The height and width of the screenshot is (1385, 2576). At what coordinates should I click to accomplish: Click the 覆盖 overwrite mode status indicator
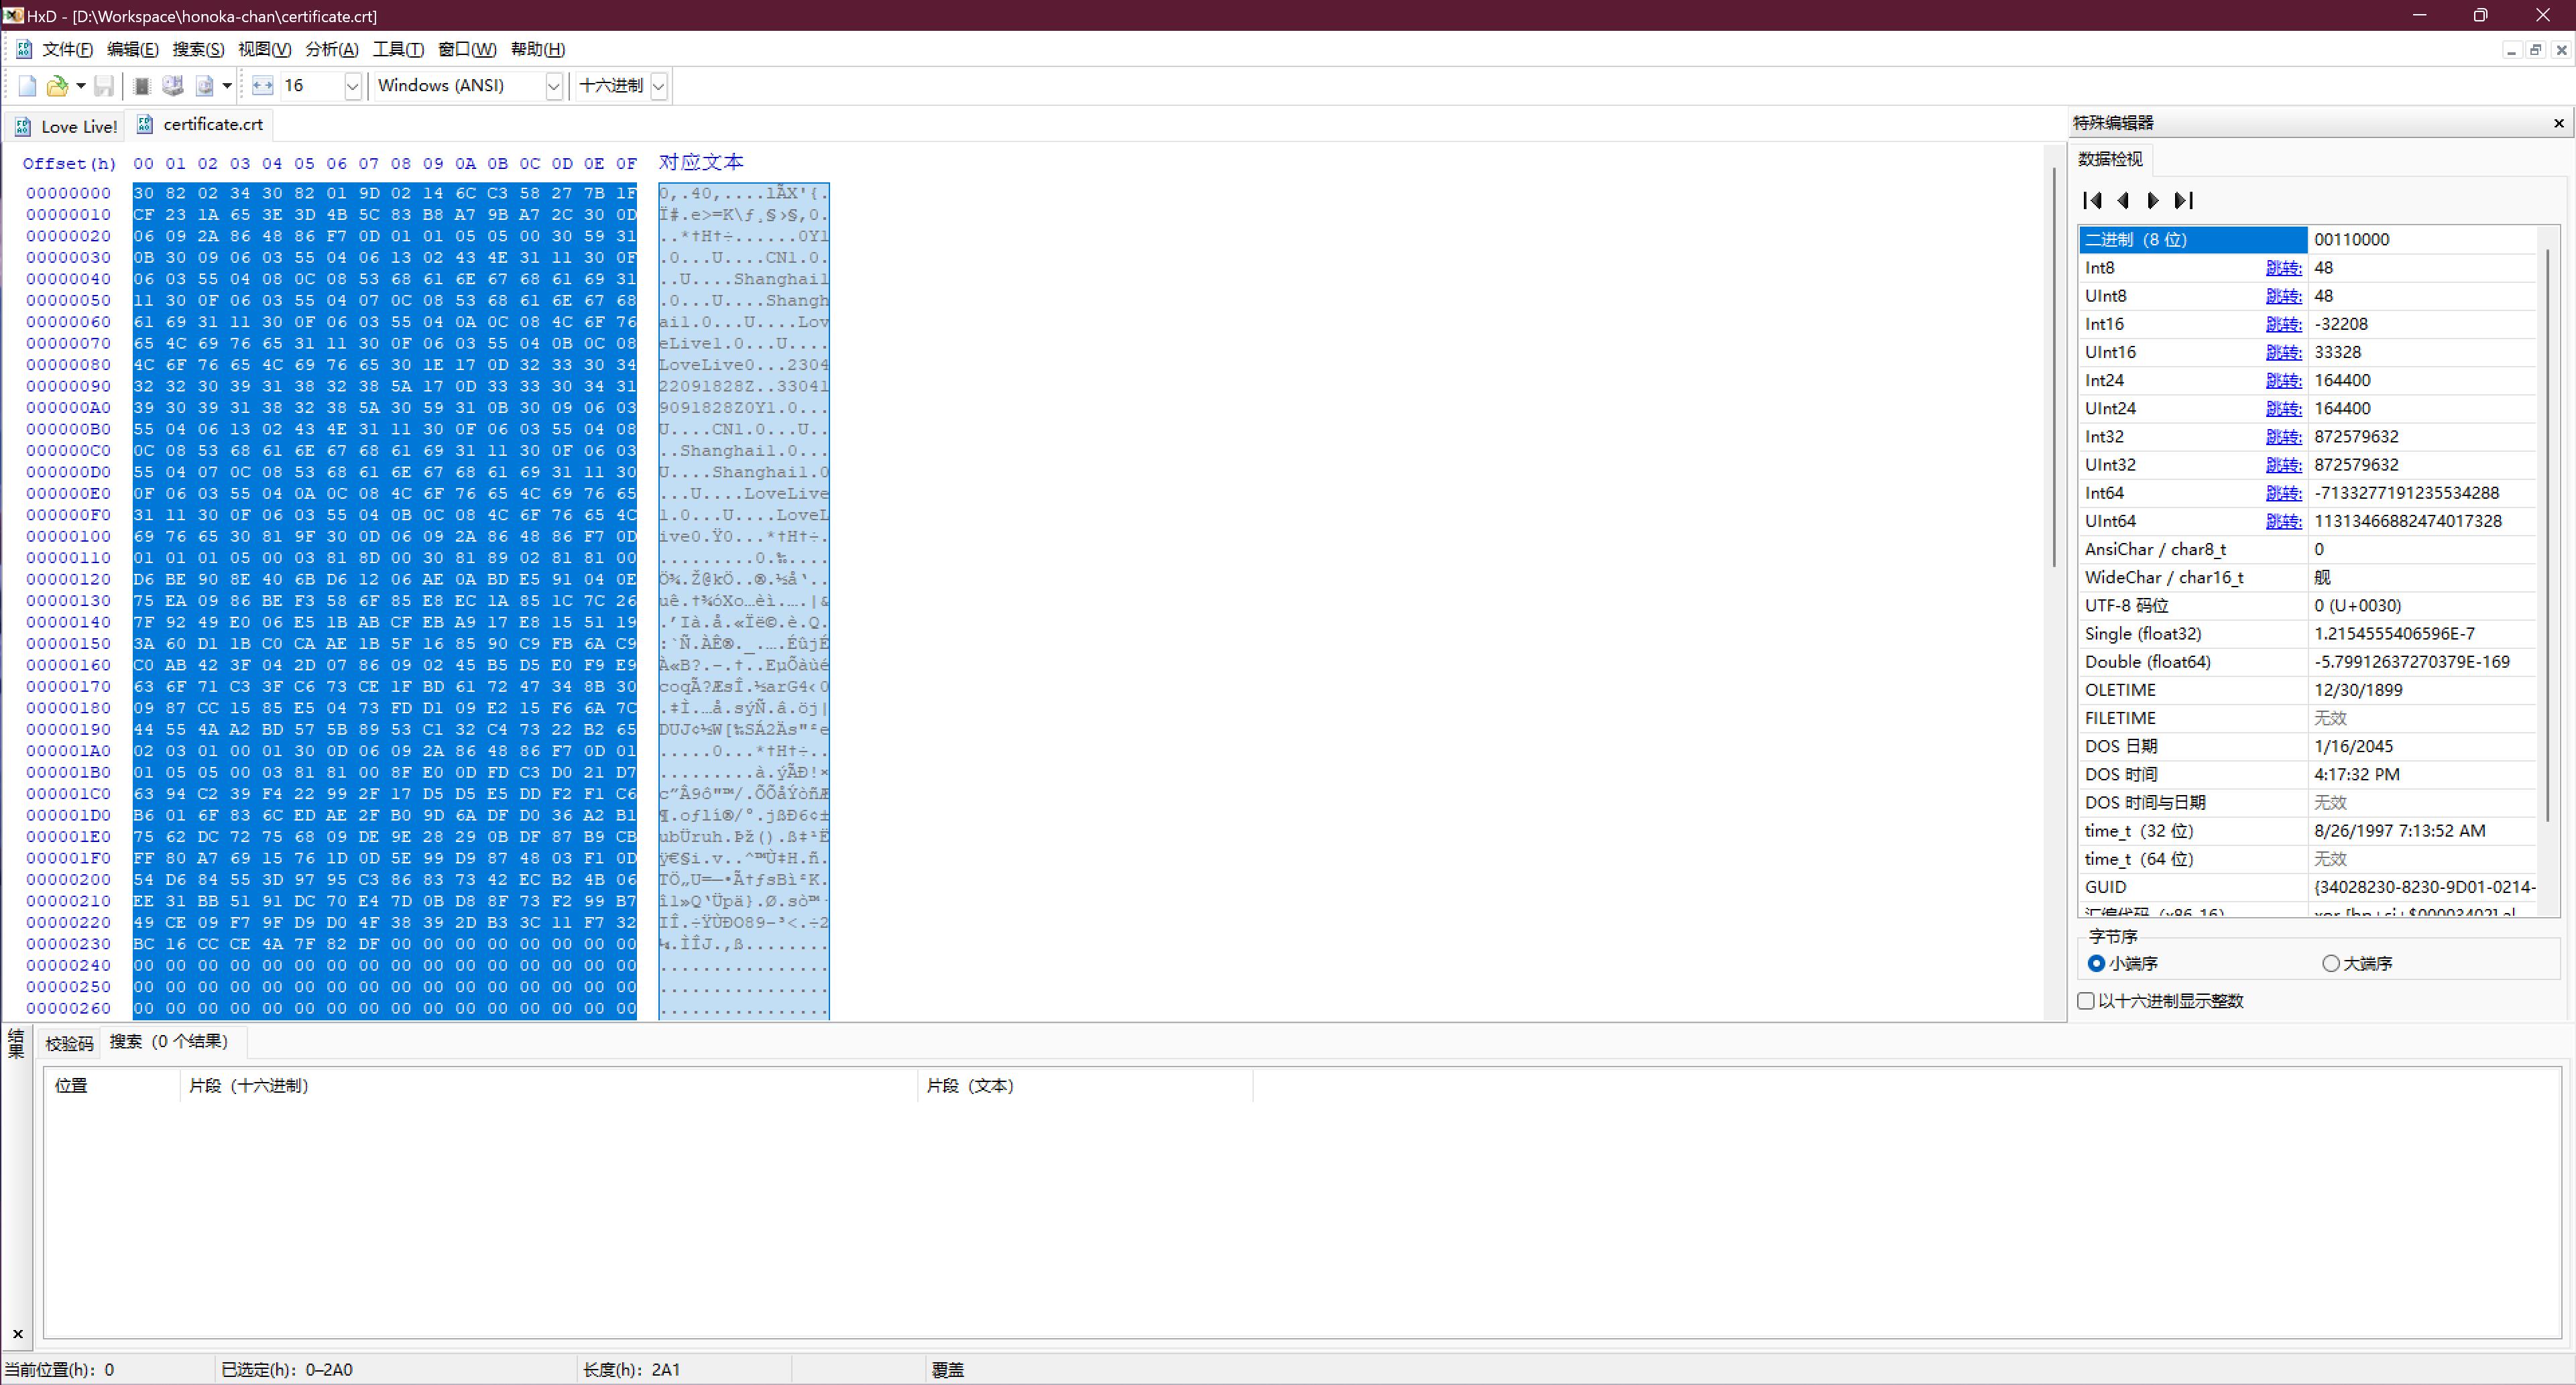(x=948, y=1370)
